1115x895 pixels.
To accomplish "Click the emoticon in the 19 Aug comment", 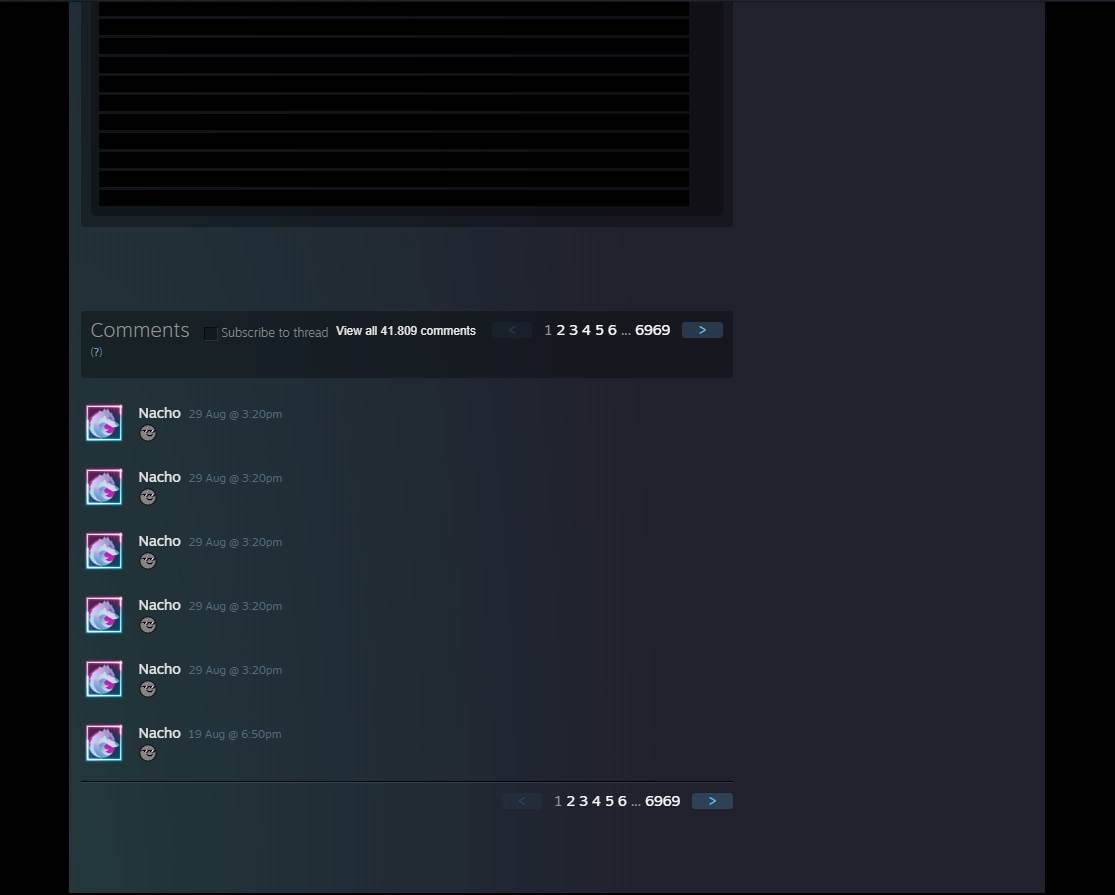I will click(x=148, y=752).
